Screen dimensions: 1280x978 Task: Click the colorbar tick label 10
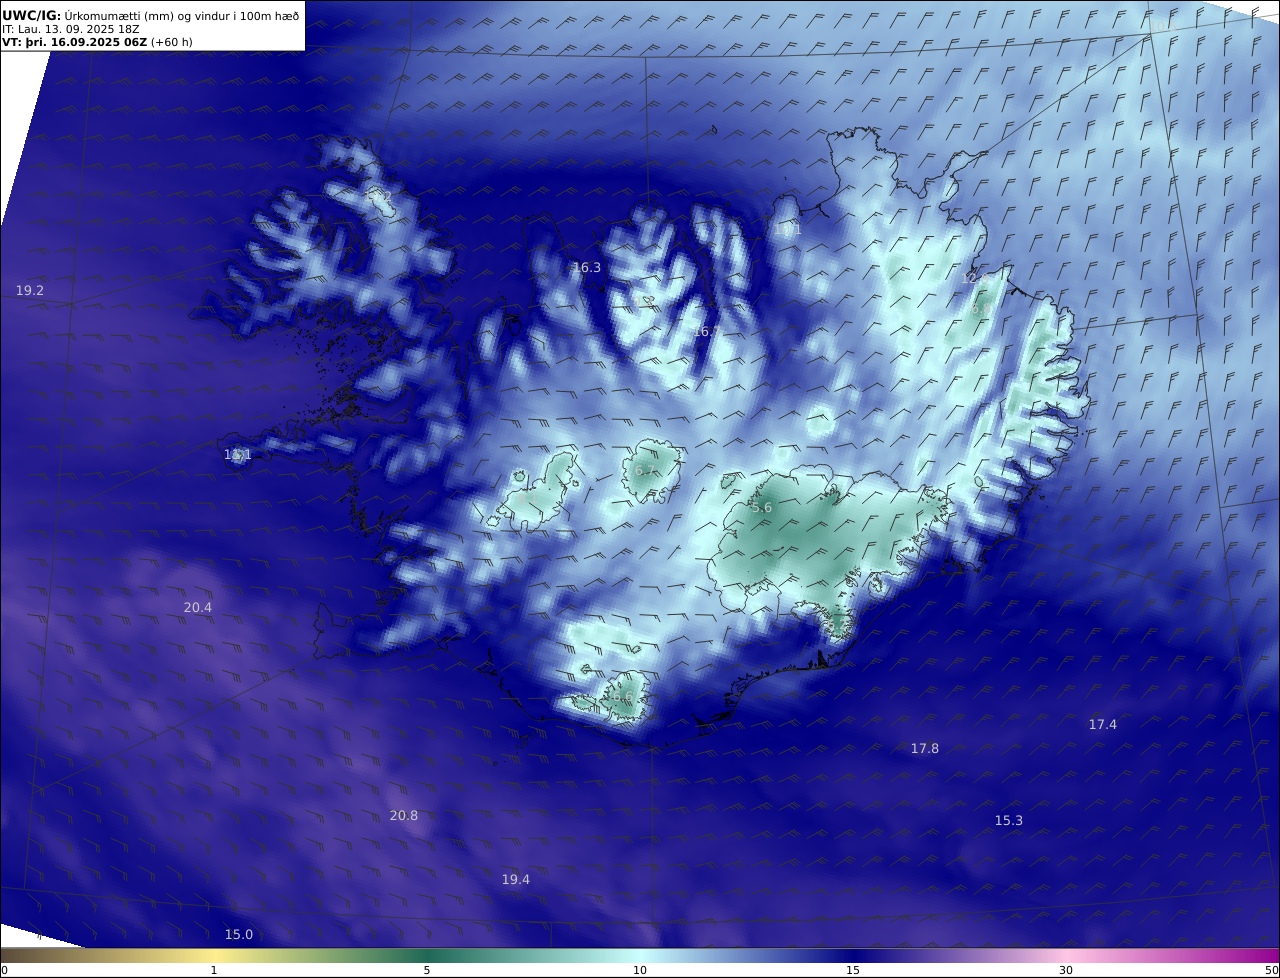640,970
